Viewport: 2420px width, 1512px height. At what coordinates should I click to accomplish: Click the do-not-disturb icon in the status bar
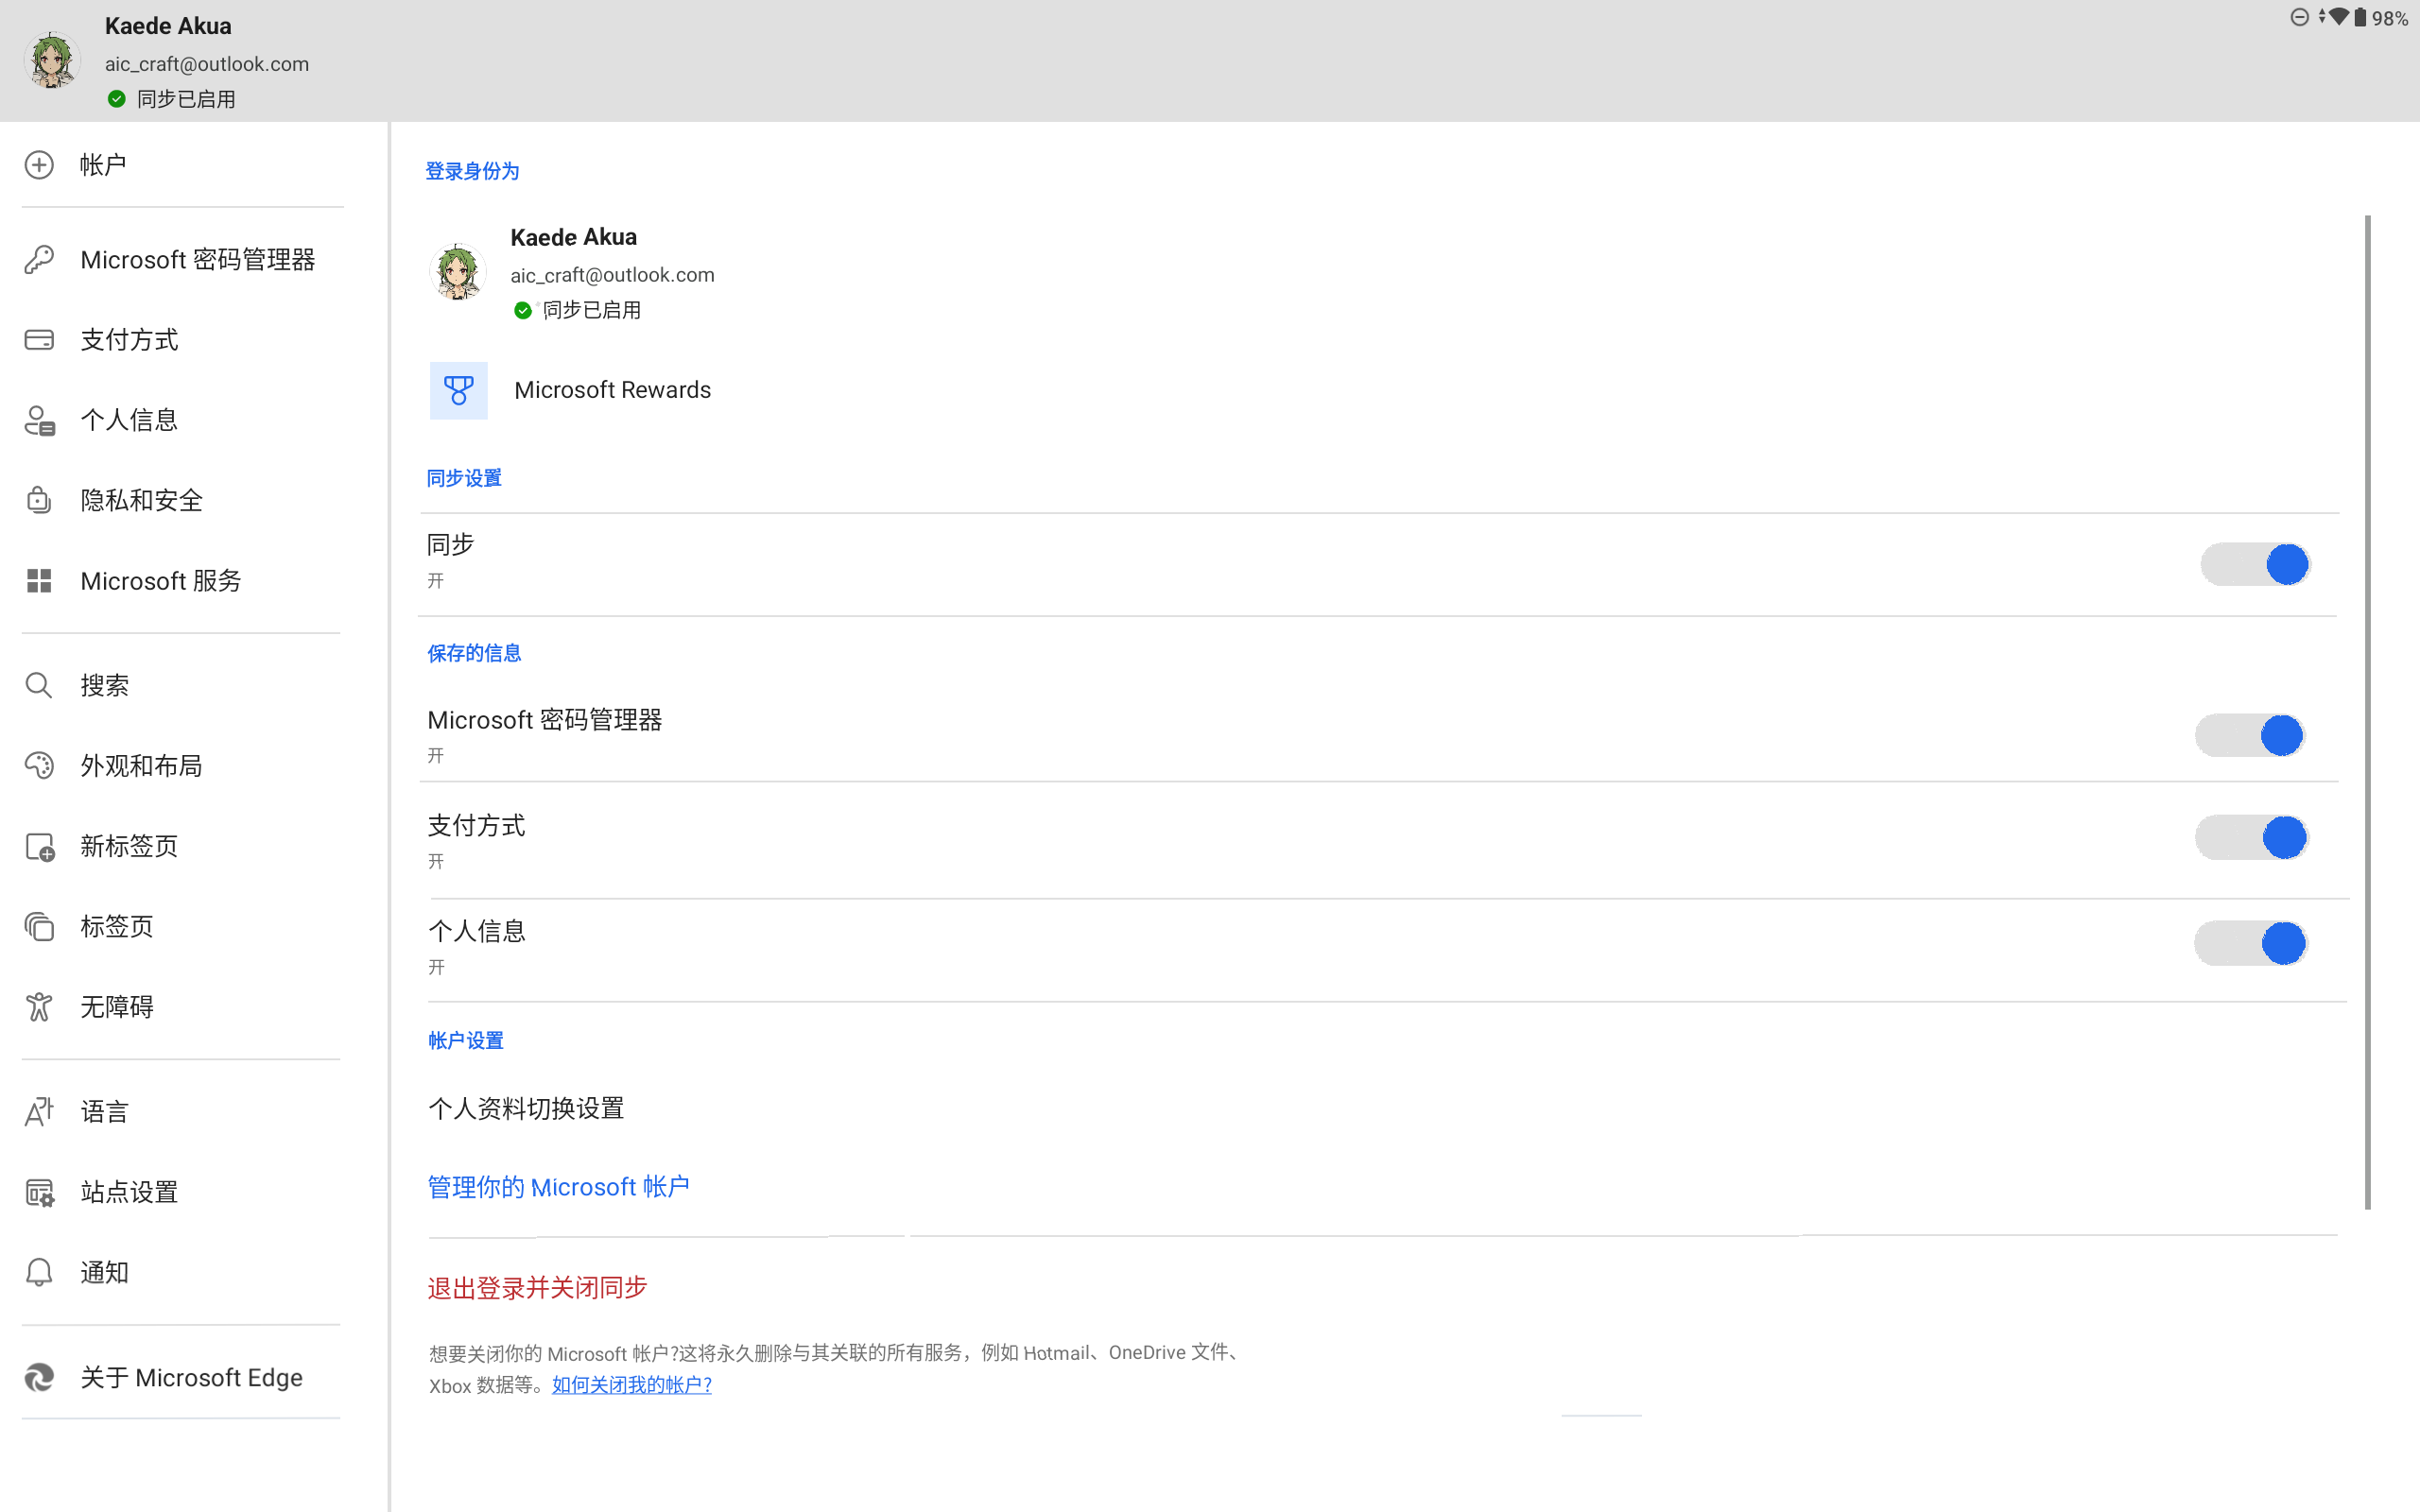2300,17
